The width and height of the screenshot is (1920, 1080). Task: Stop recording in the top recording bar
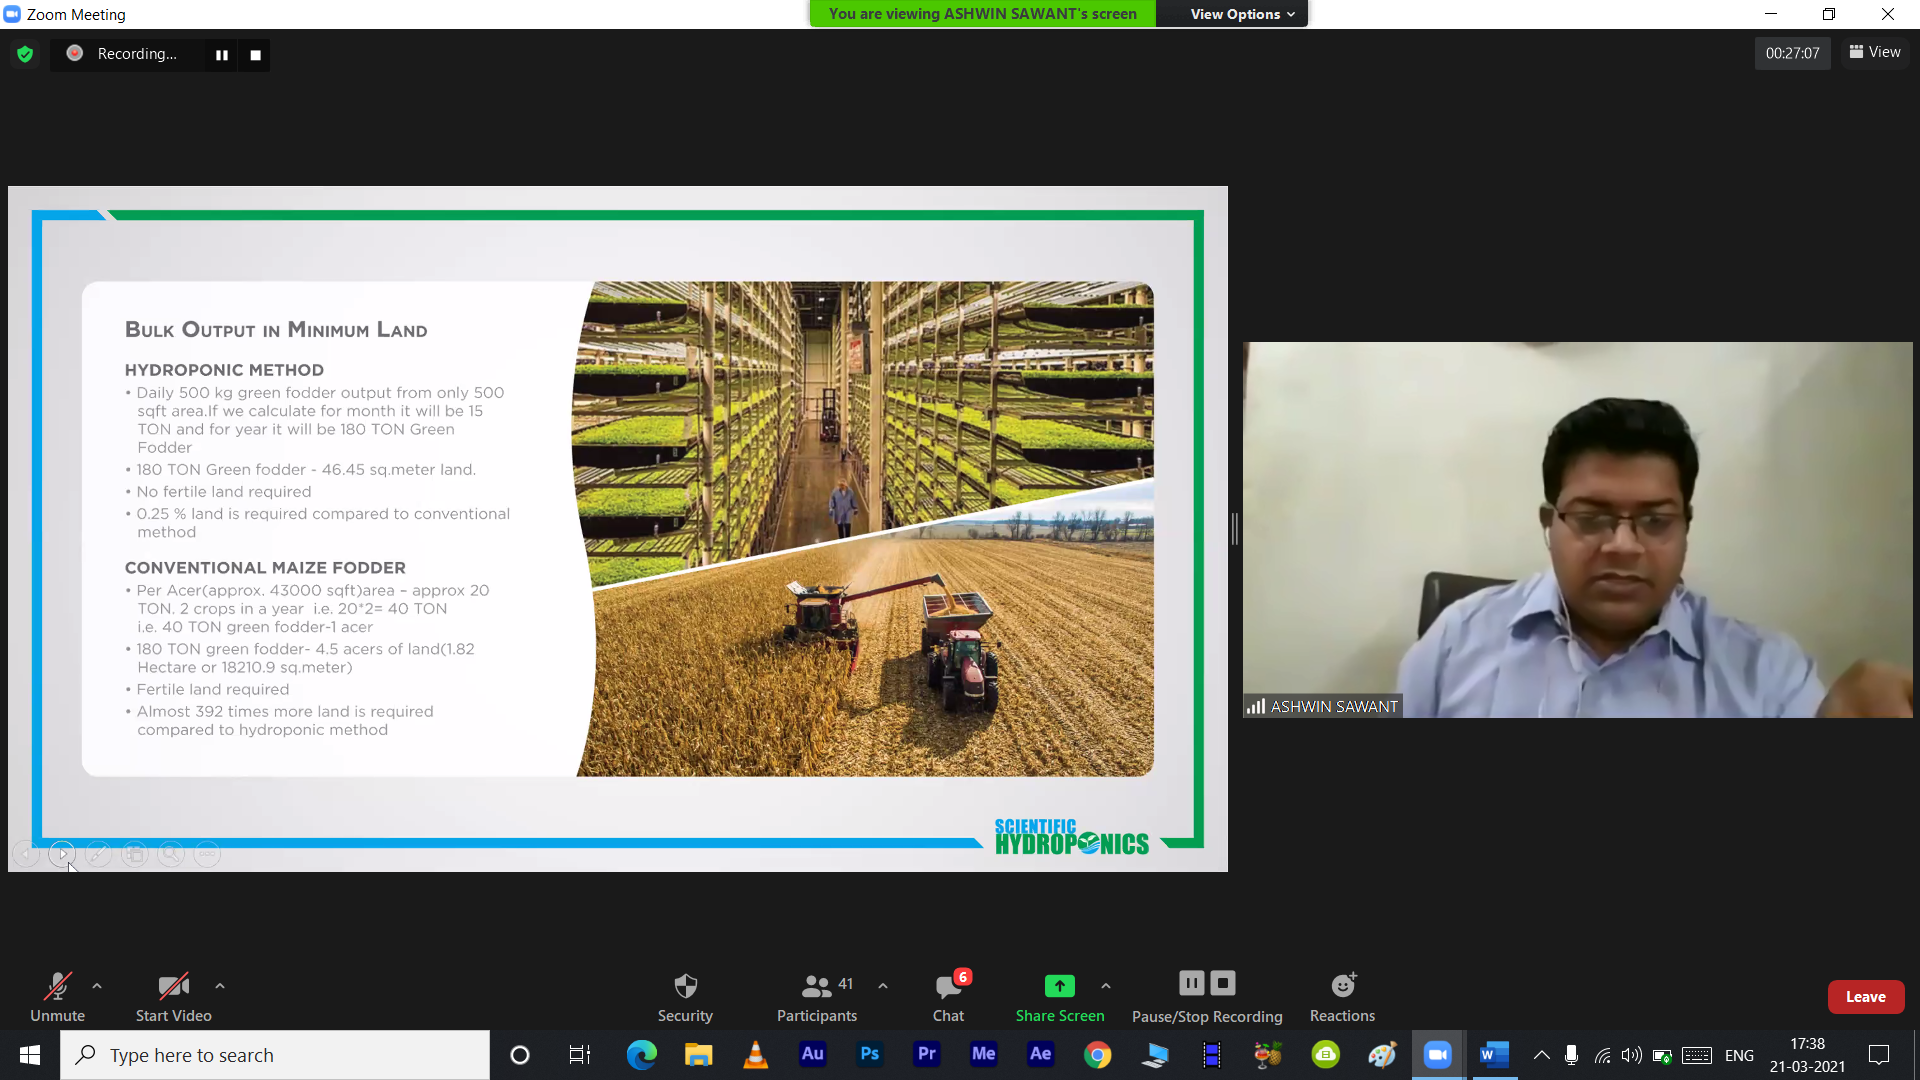tap(256, 55)
